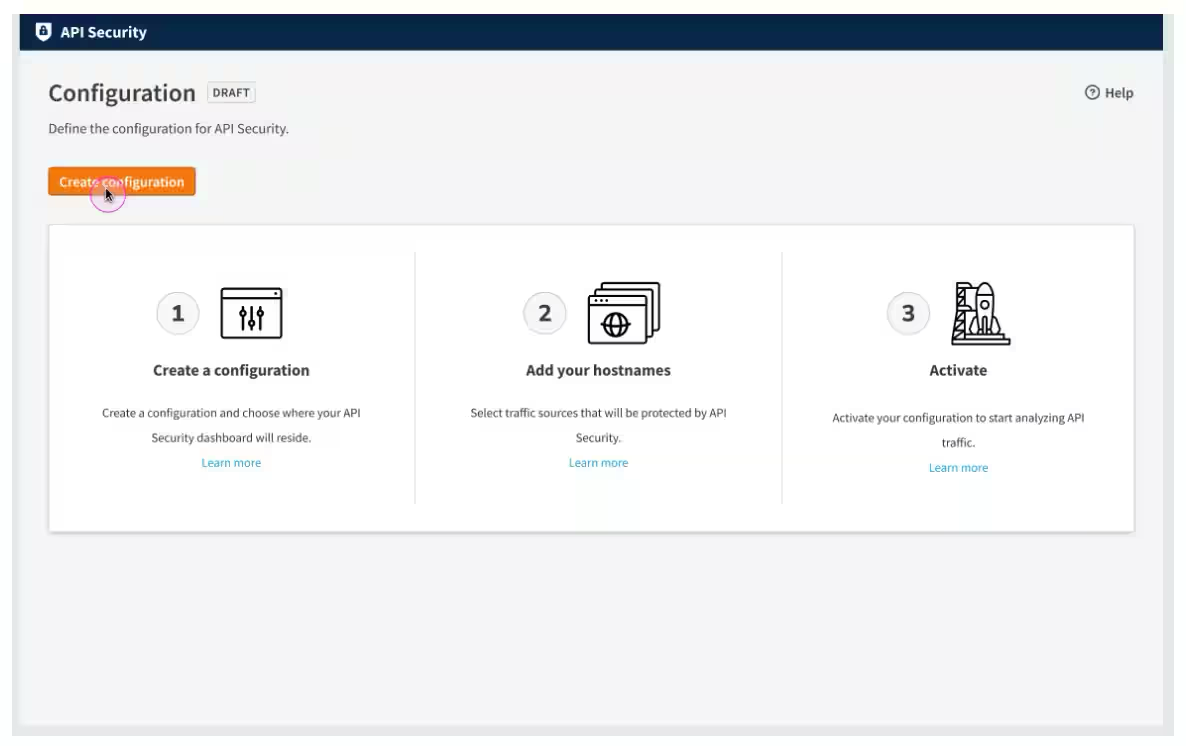Click the step 3 numbered circle

[x=908, y=312]
